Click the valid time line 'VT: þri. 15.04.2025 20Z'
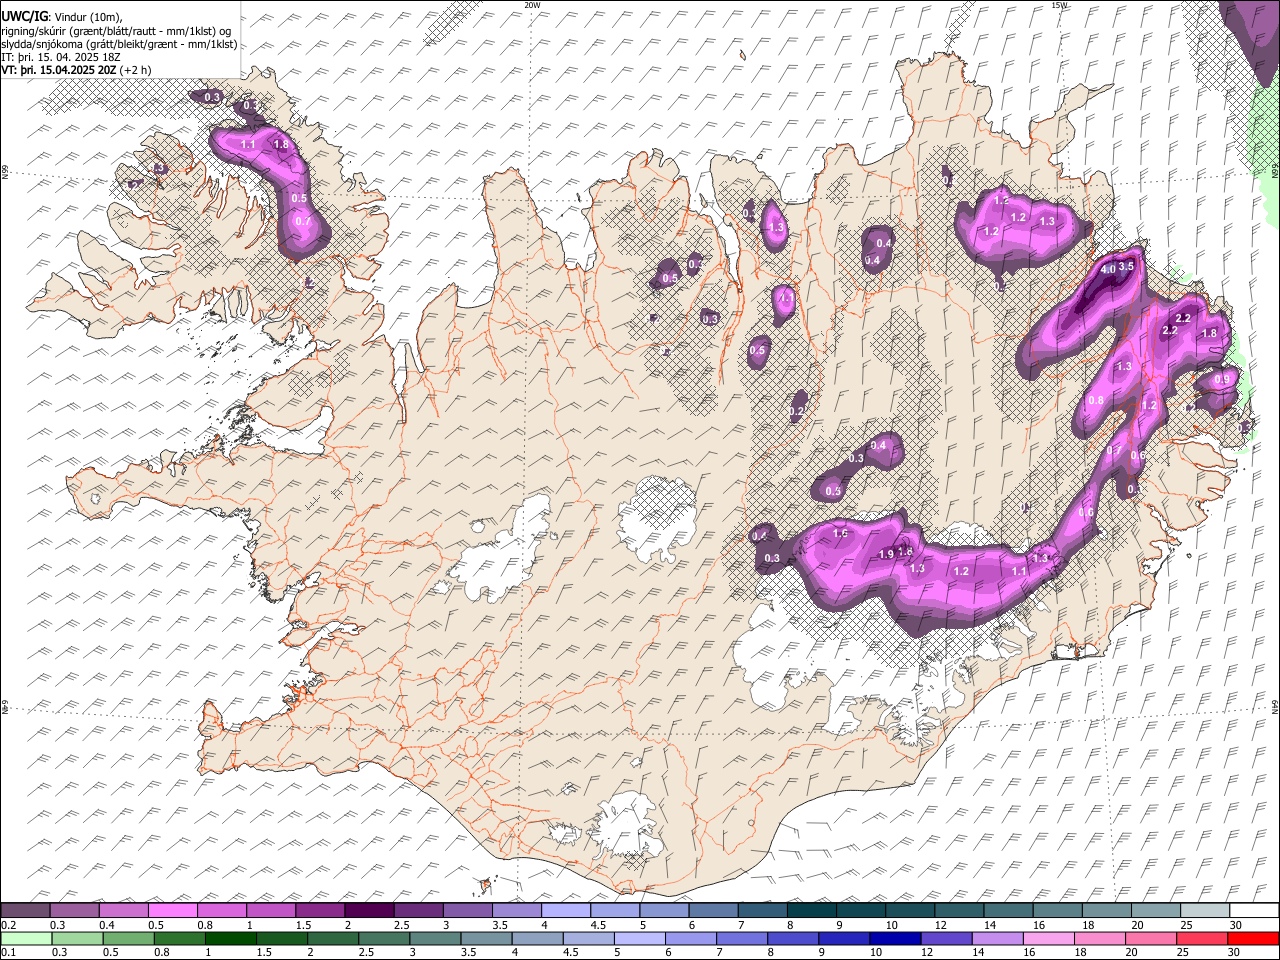 point(59,70)
